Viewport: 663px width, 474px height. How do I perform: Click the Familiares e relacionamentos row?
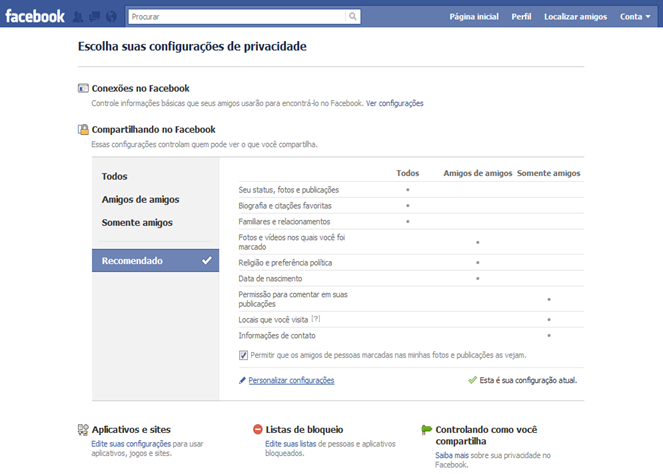(411, 222)
